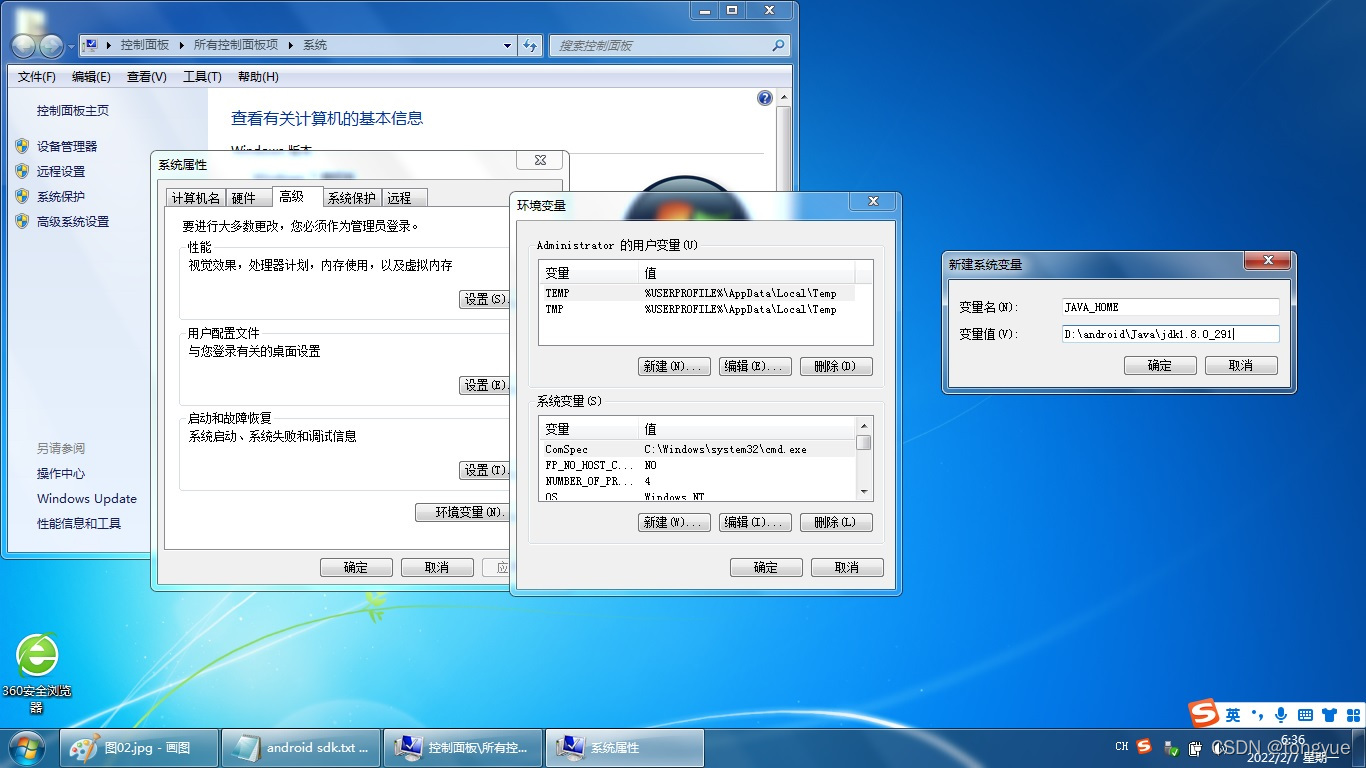Open 查看(V) menu
1366x768 pixels.
(x=146, y=77)
